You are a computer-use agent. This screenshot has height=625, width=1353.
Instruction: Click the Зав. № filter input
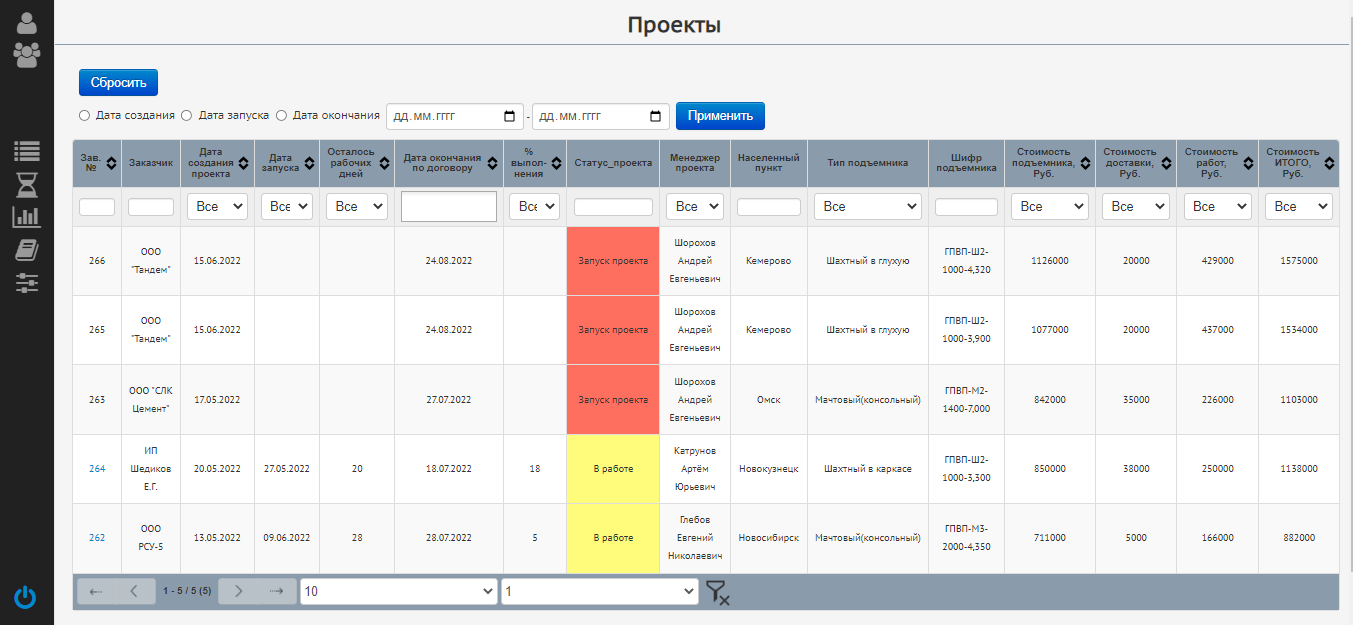[x=97, y=207]
